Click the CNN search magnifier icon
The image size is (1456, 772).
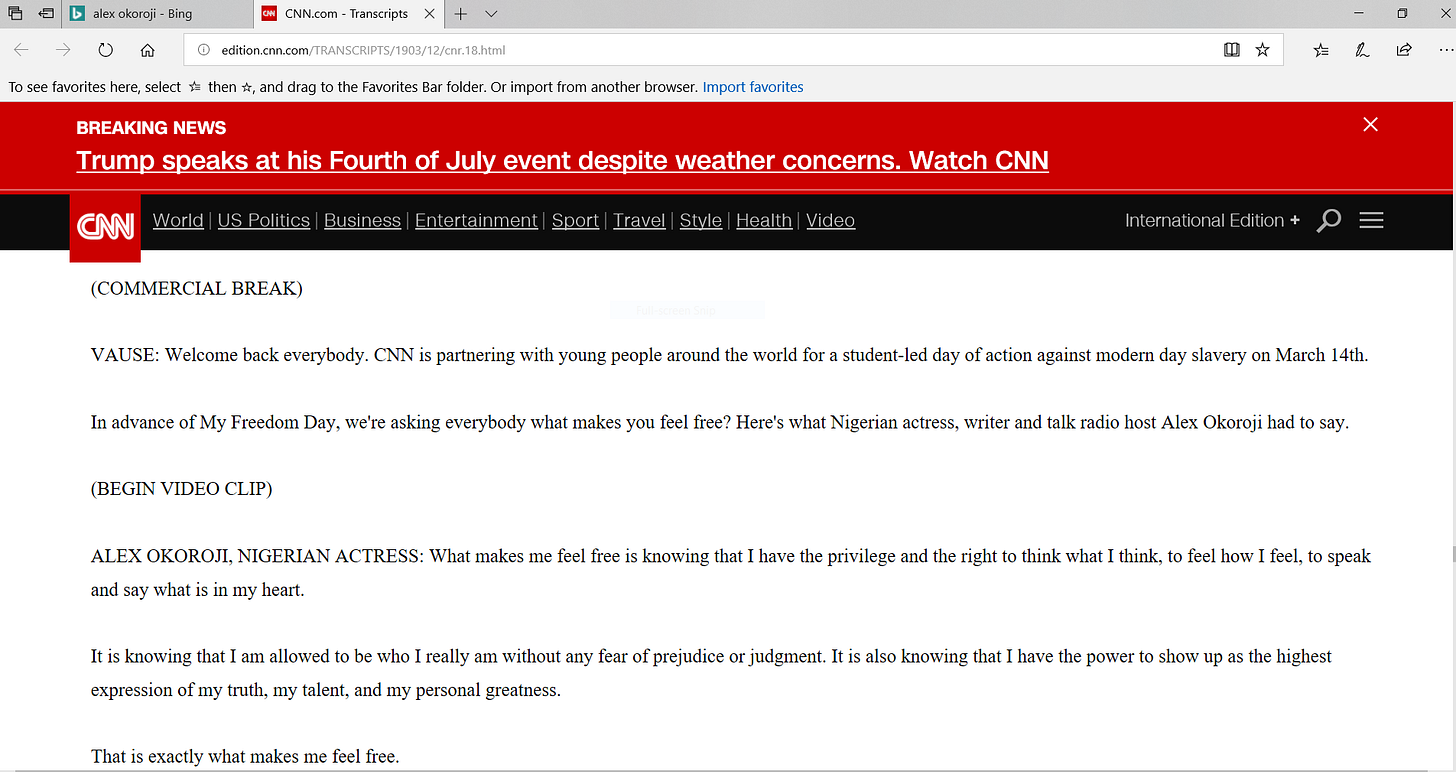pos(1329,220)
